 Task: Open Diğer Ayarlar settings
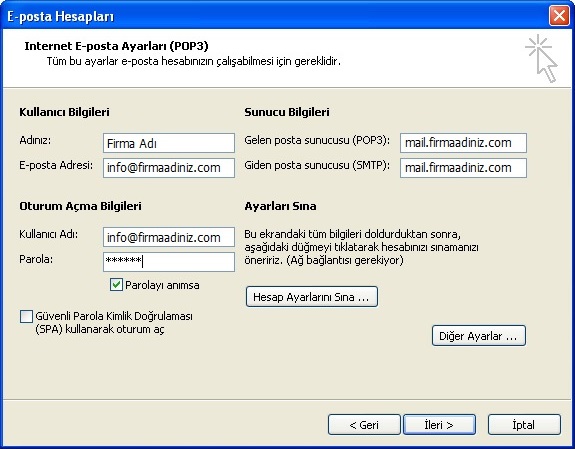click(x=479, y=336)
